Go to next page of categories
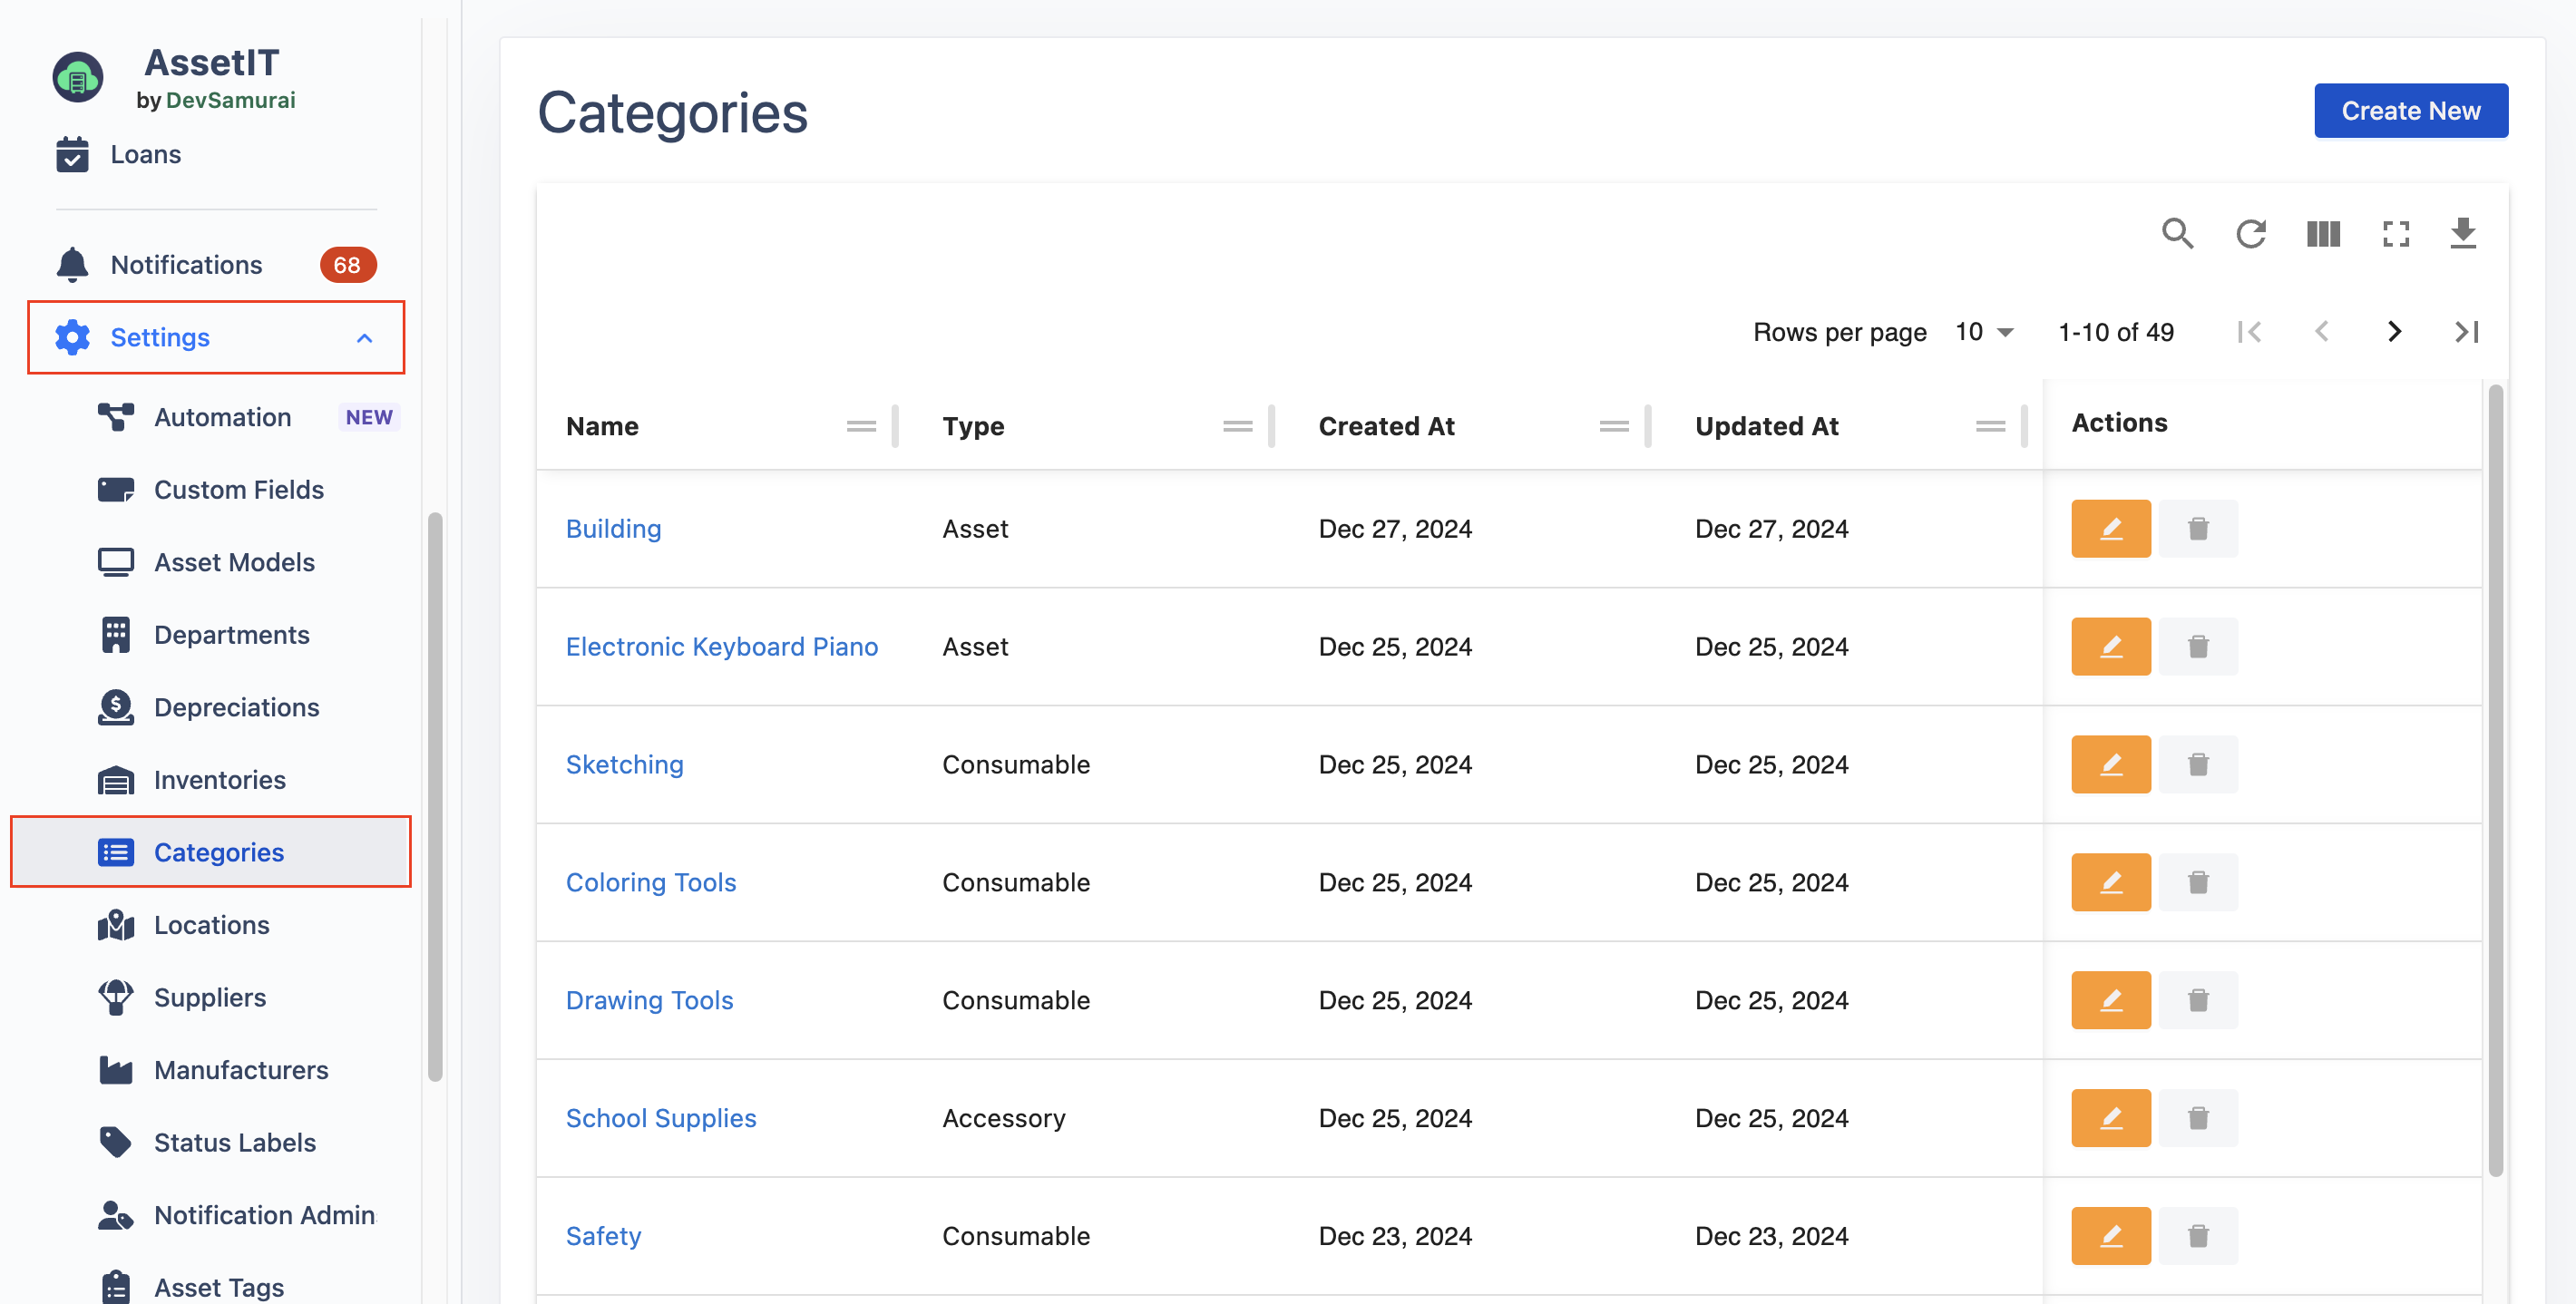Viewport: 2576px width, 1304px height. 2393,332
